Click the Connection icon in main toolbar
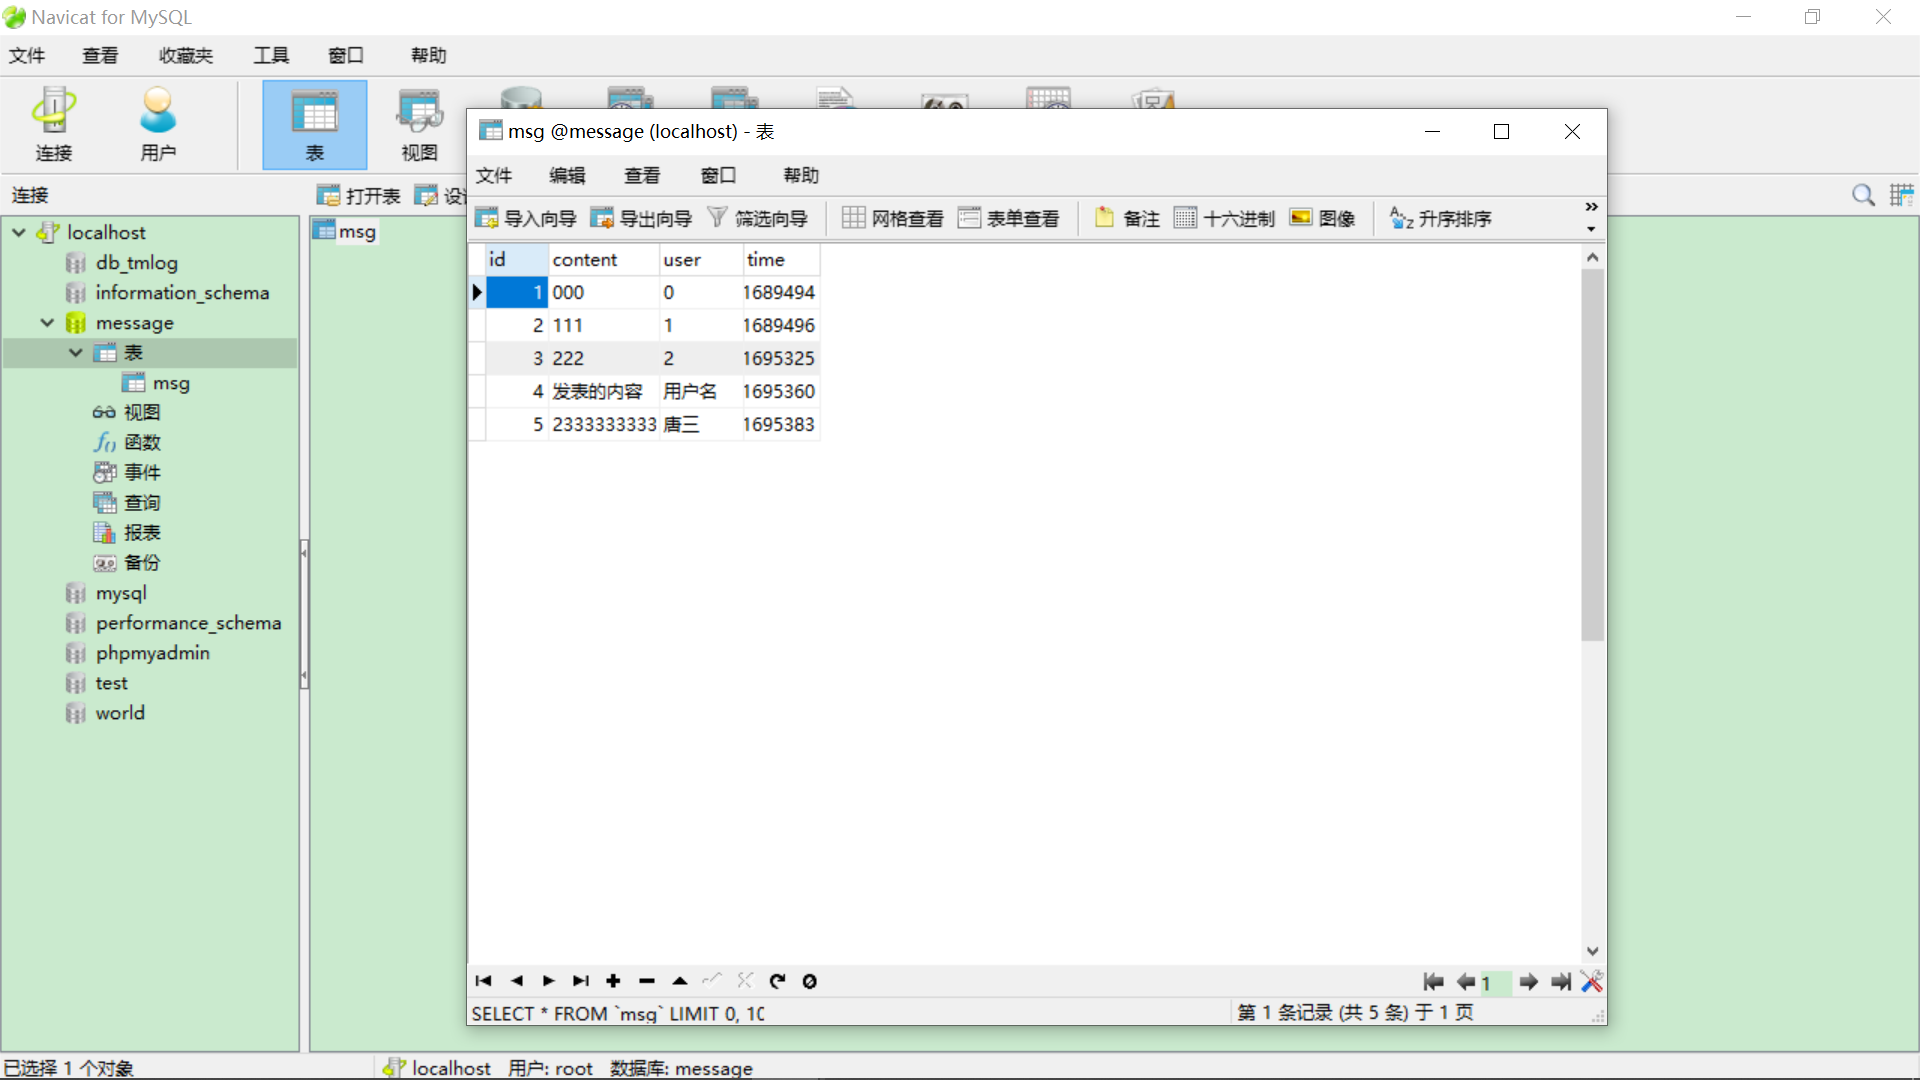The image size is (1920, 1080). pyautogui.click(x=54, y=124)
